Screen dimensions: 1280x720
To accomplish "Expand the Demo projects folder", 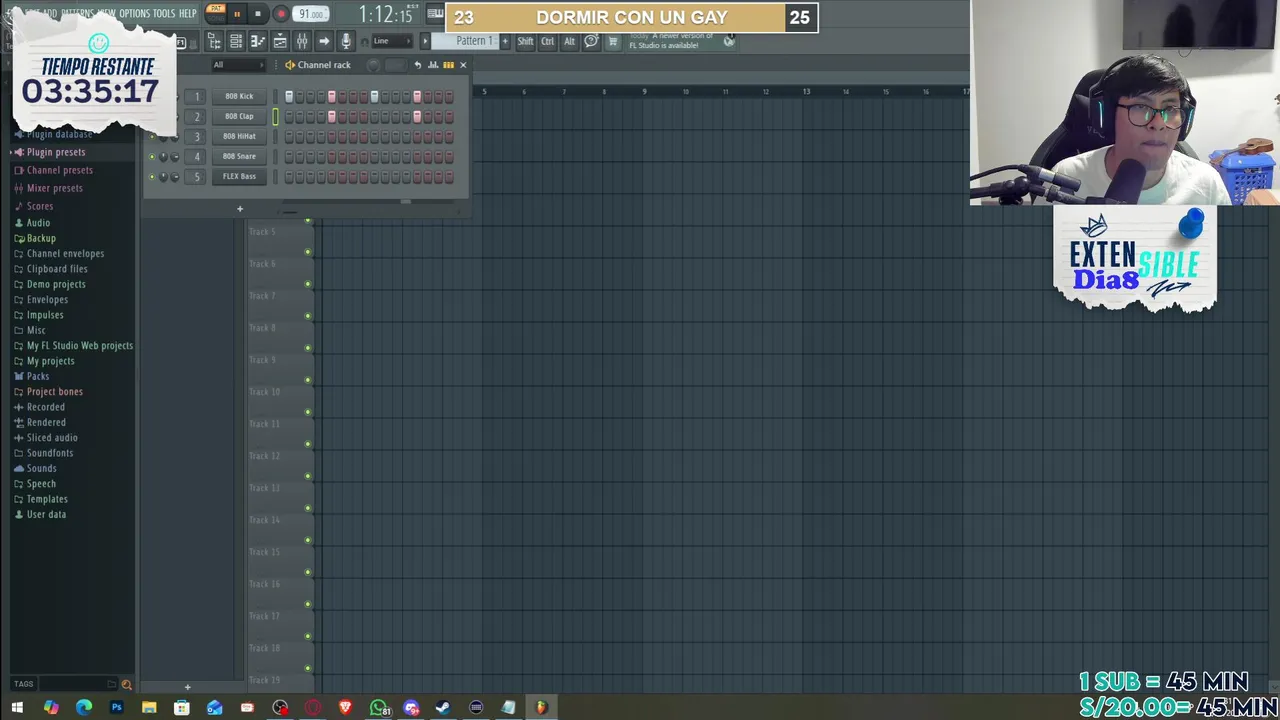I will 56,284.
